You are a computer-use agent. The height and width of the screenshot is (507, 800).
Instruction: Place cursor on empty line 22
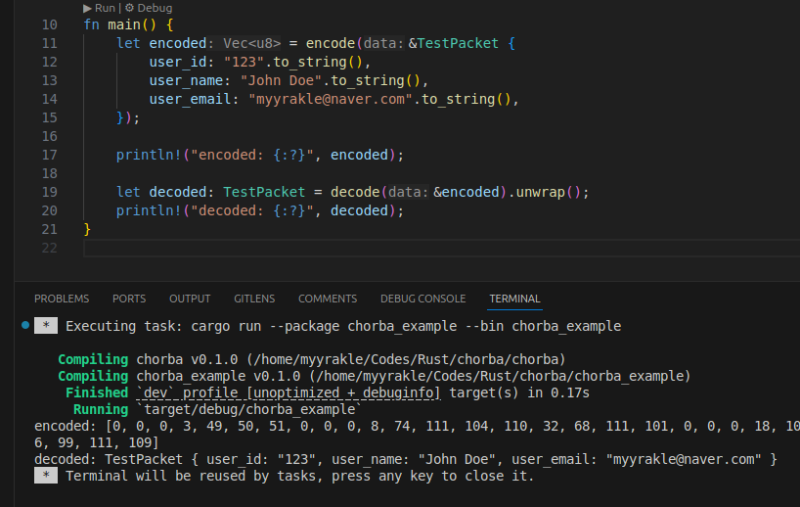[441, 248]
